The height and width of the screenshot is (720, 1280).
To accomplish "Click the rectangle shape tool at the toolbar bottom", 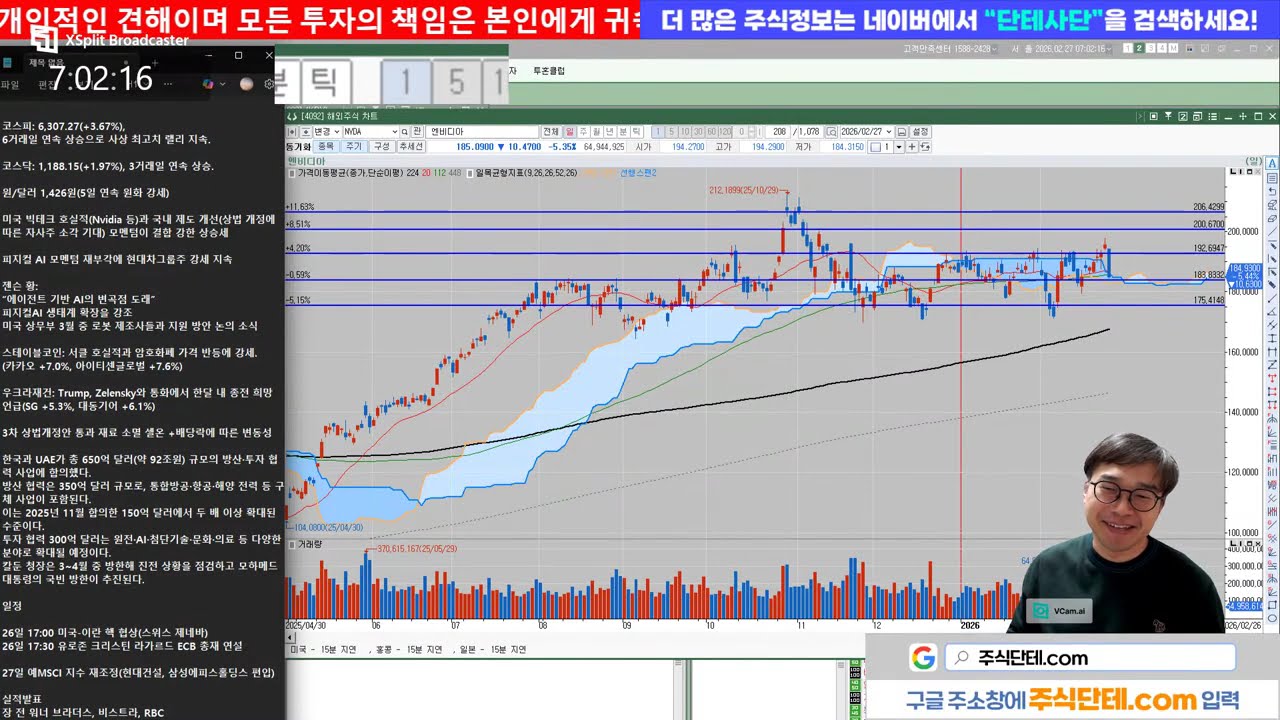I will pos(1272,605).
